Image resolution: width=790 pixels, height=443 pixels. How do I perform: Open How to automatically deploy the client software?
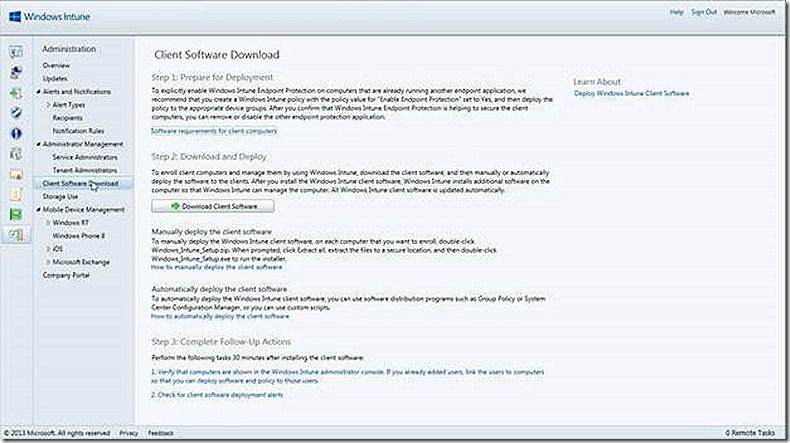(x=220, y=317)
